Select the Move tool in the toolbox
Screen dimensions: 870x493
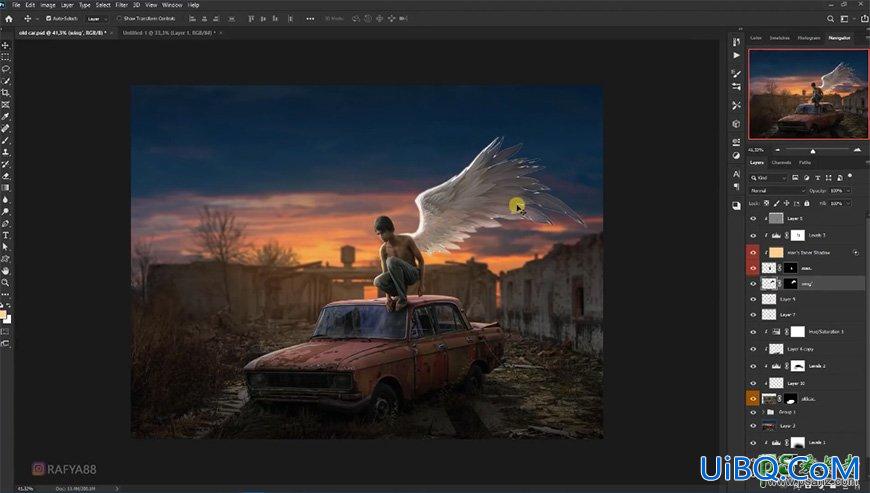click(x=6, y=45)
